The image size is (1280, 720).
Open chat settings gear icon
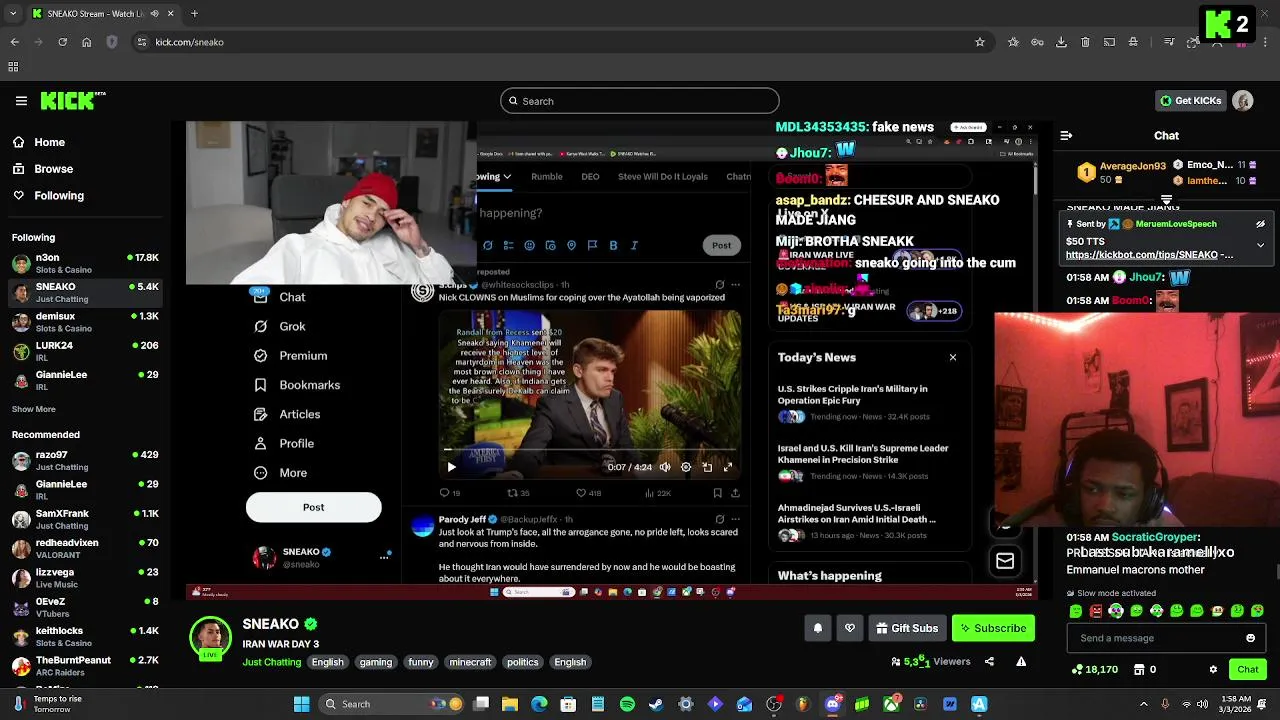coord(1213,669)
